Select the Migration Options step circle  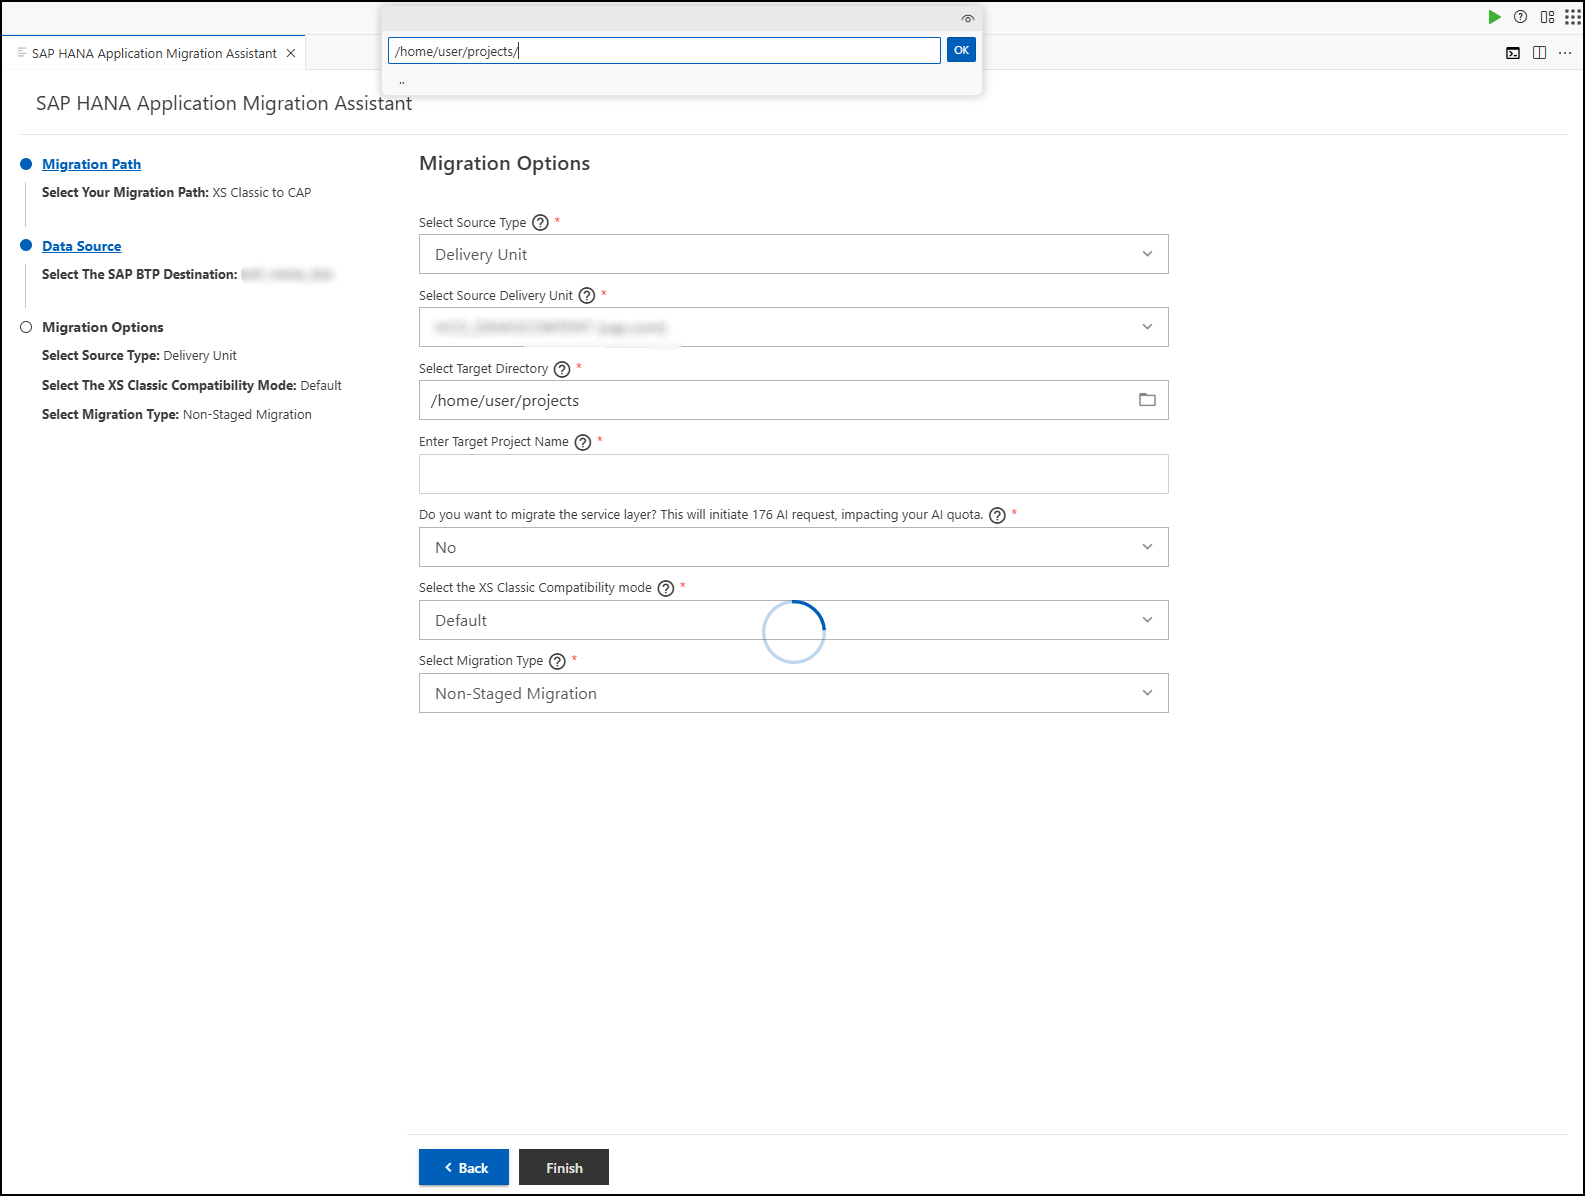26,327
